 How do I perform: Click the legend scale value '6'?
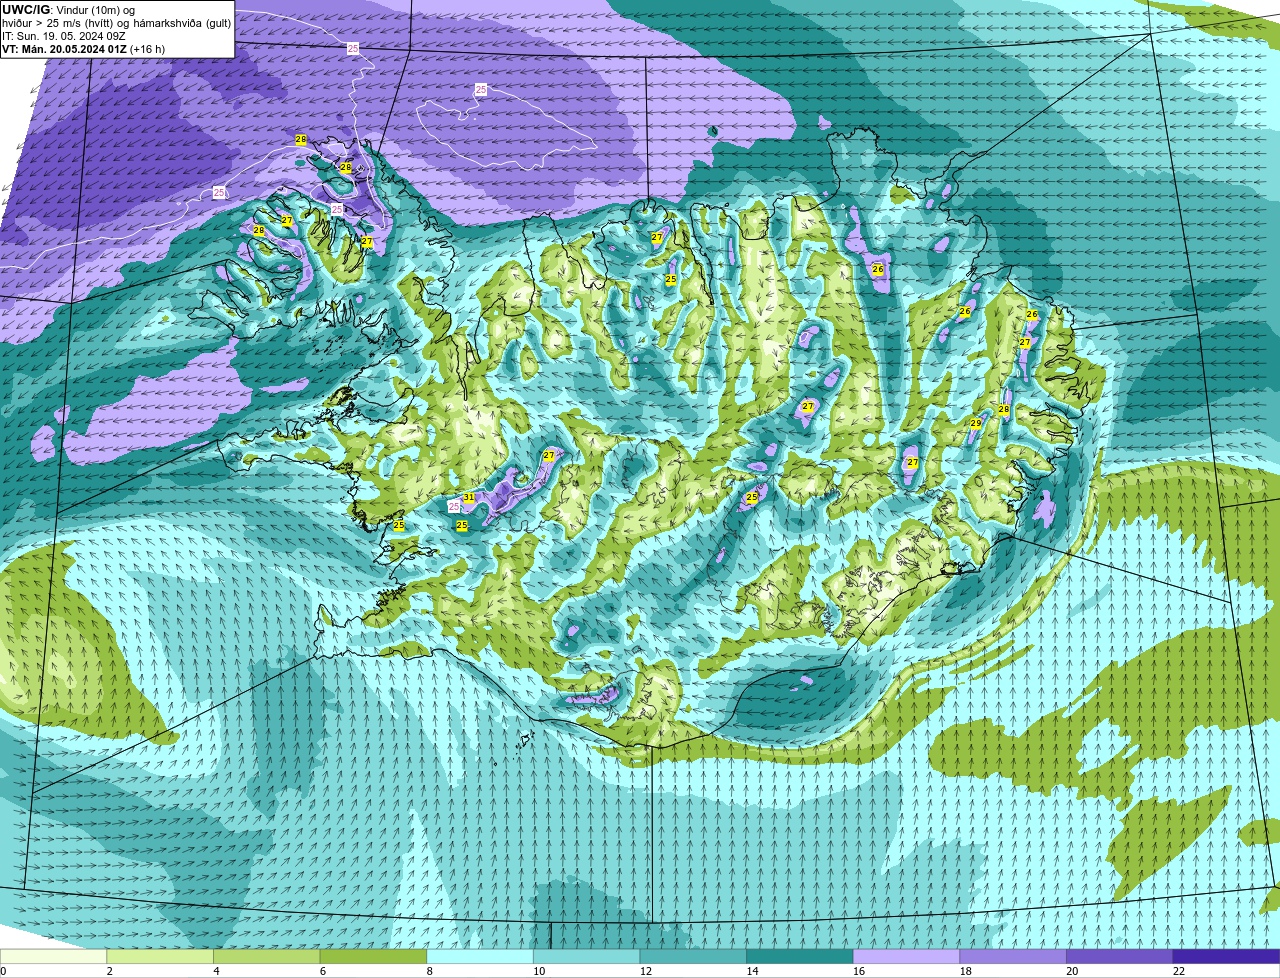click(x=322, y=971)
